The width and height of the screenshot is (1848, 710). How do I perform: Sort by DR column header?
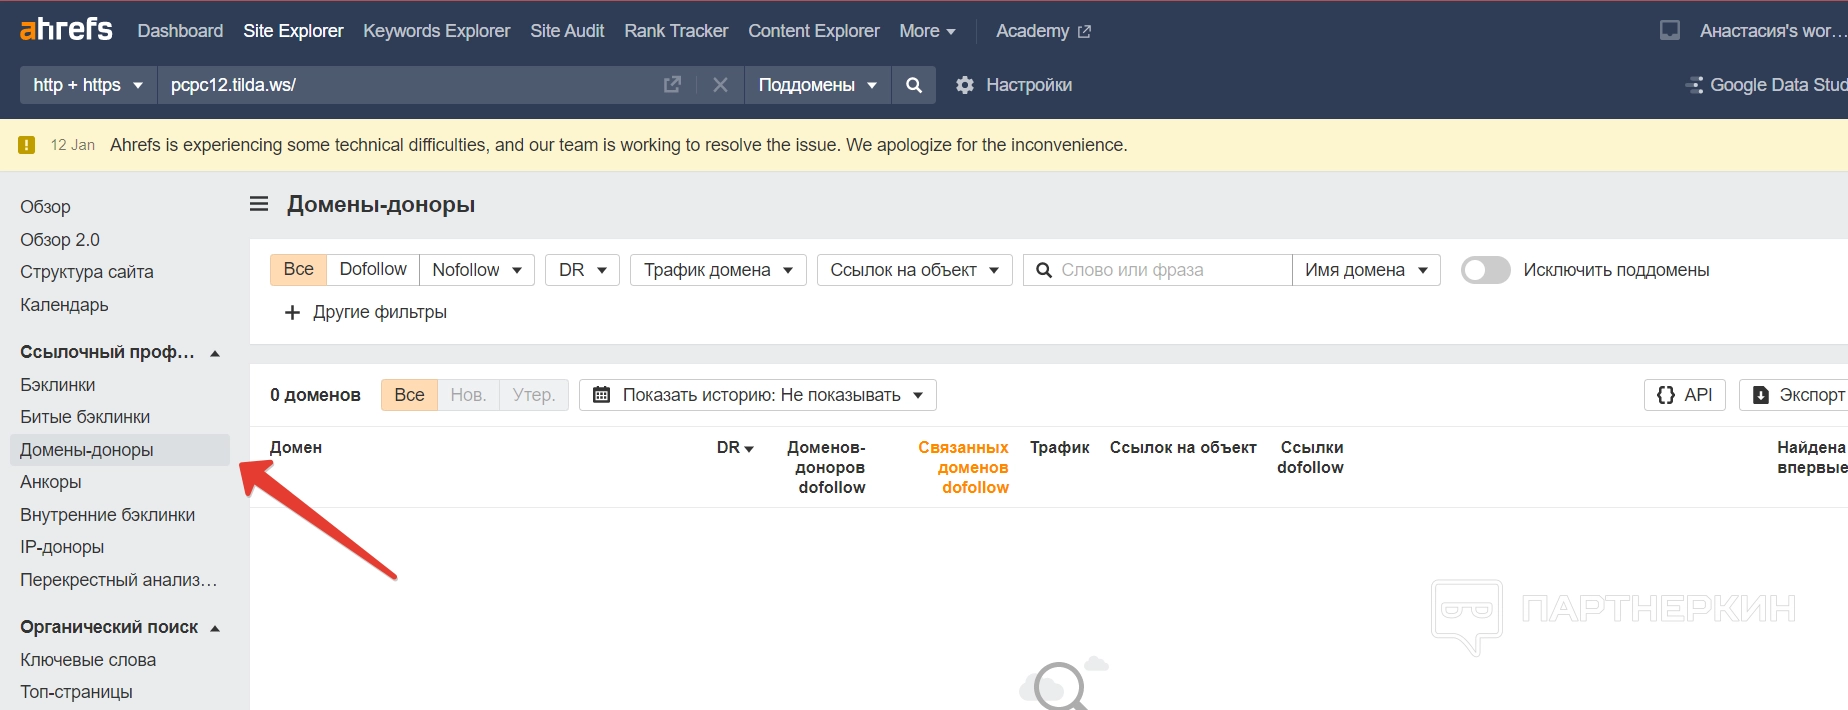tap(735, 448)
